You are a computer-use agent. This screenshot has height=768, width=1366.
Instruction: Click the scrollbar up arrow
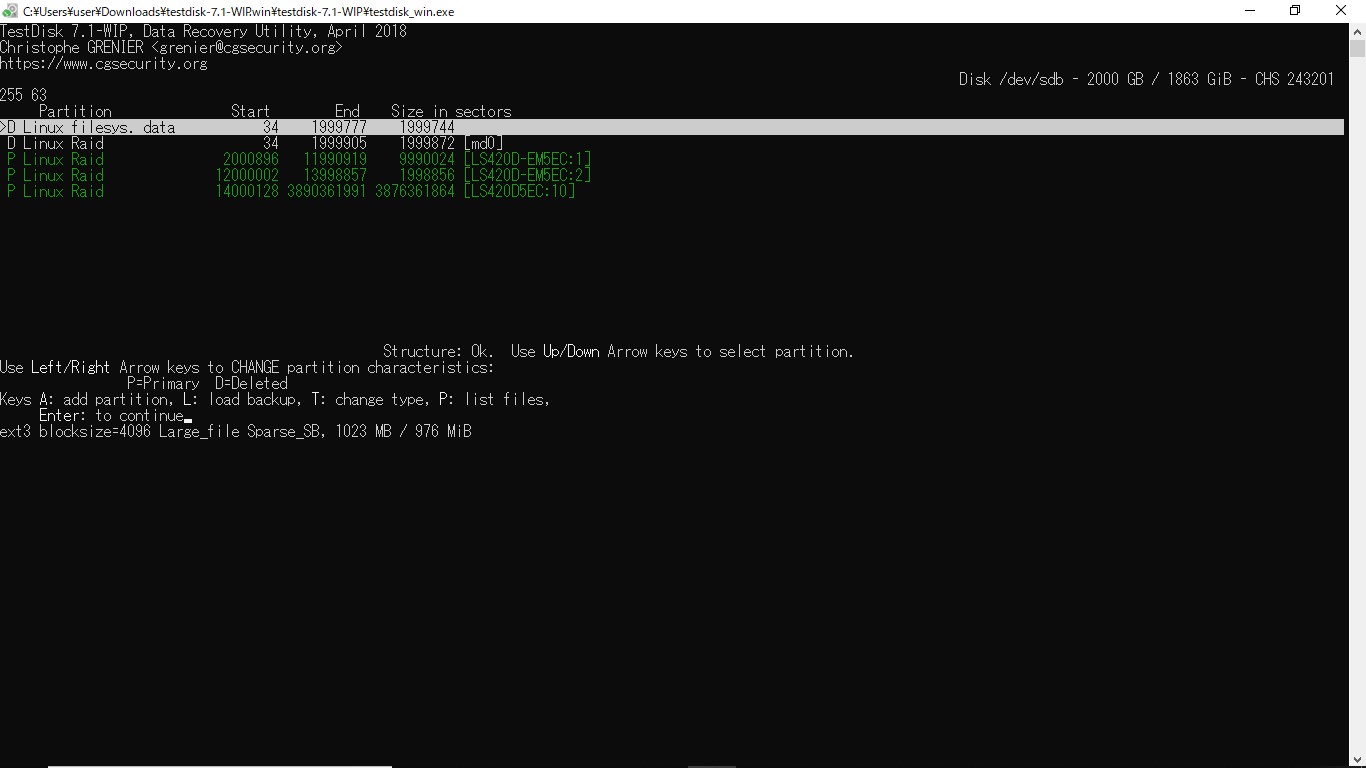click(x=1357, y=31)
